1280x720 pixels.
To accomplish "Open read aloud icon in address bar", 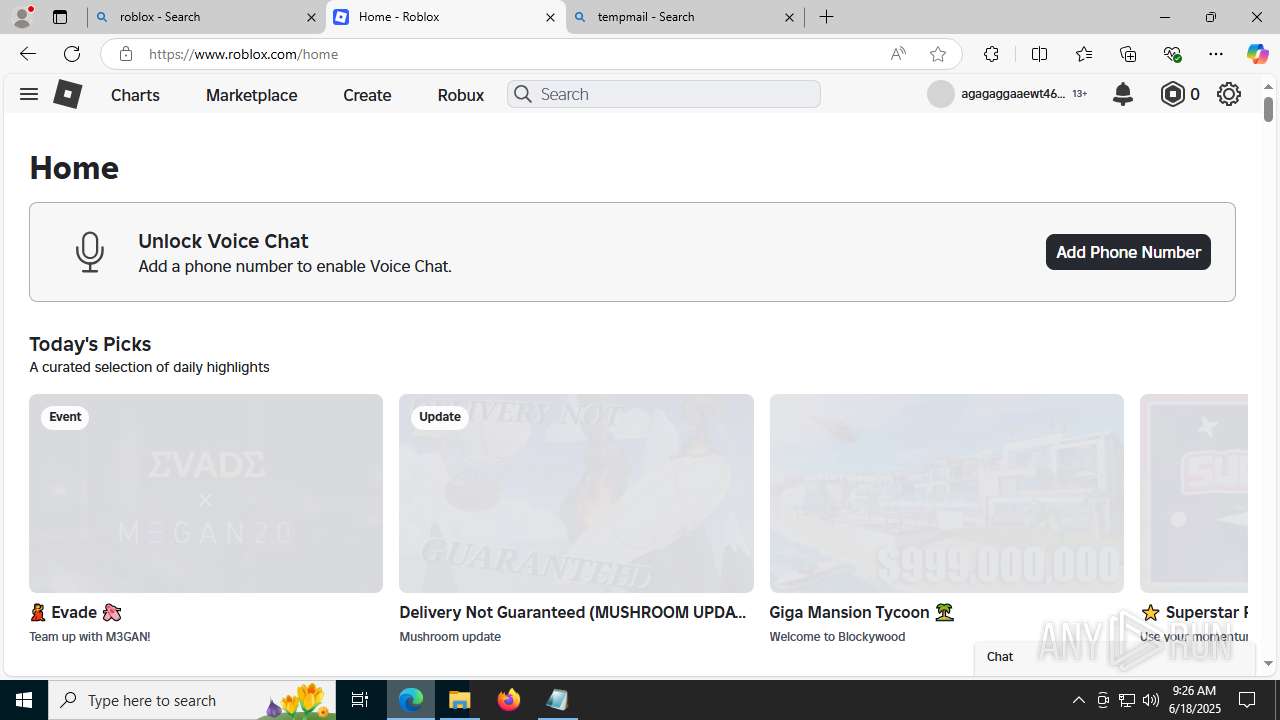I will coord(898,54).
